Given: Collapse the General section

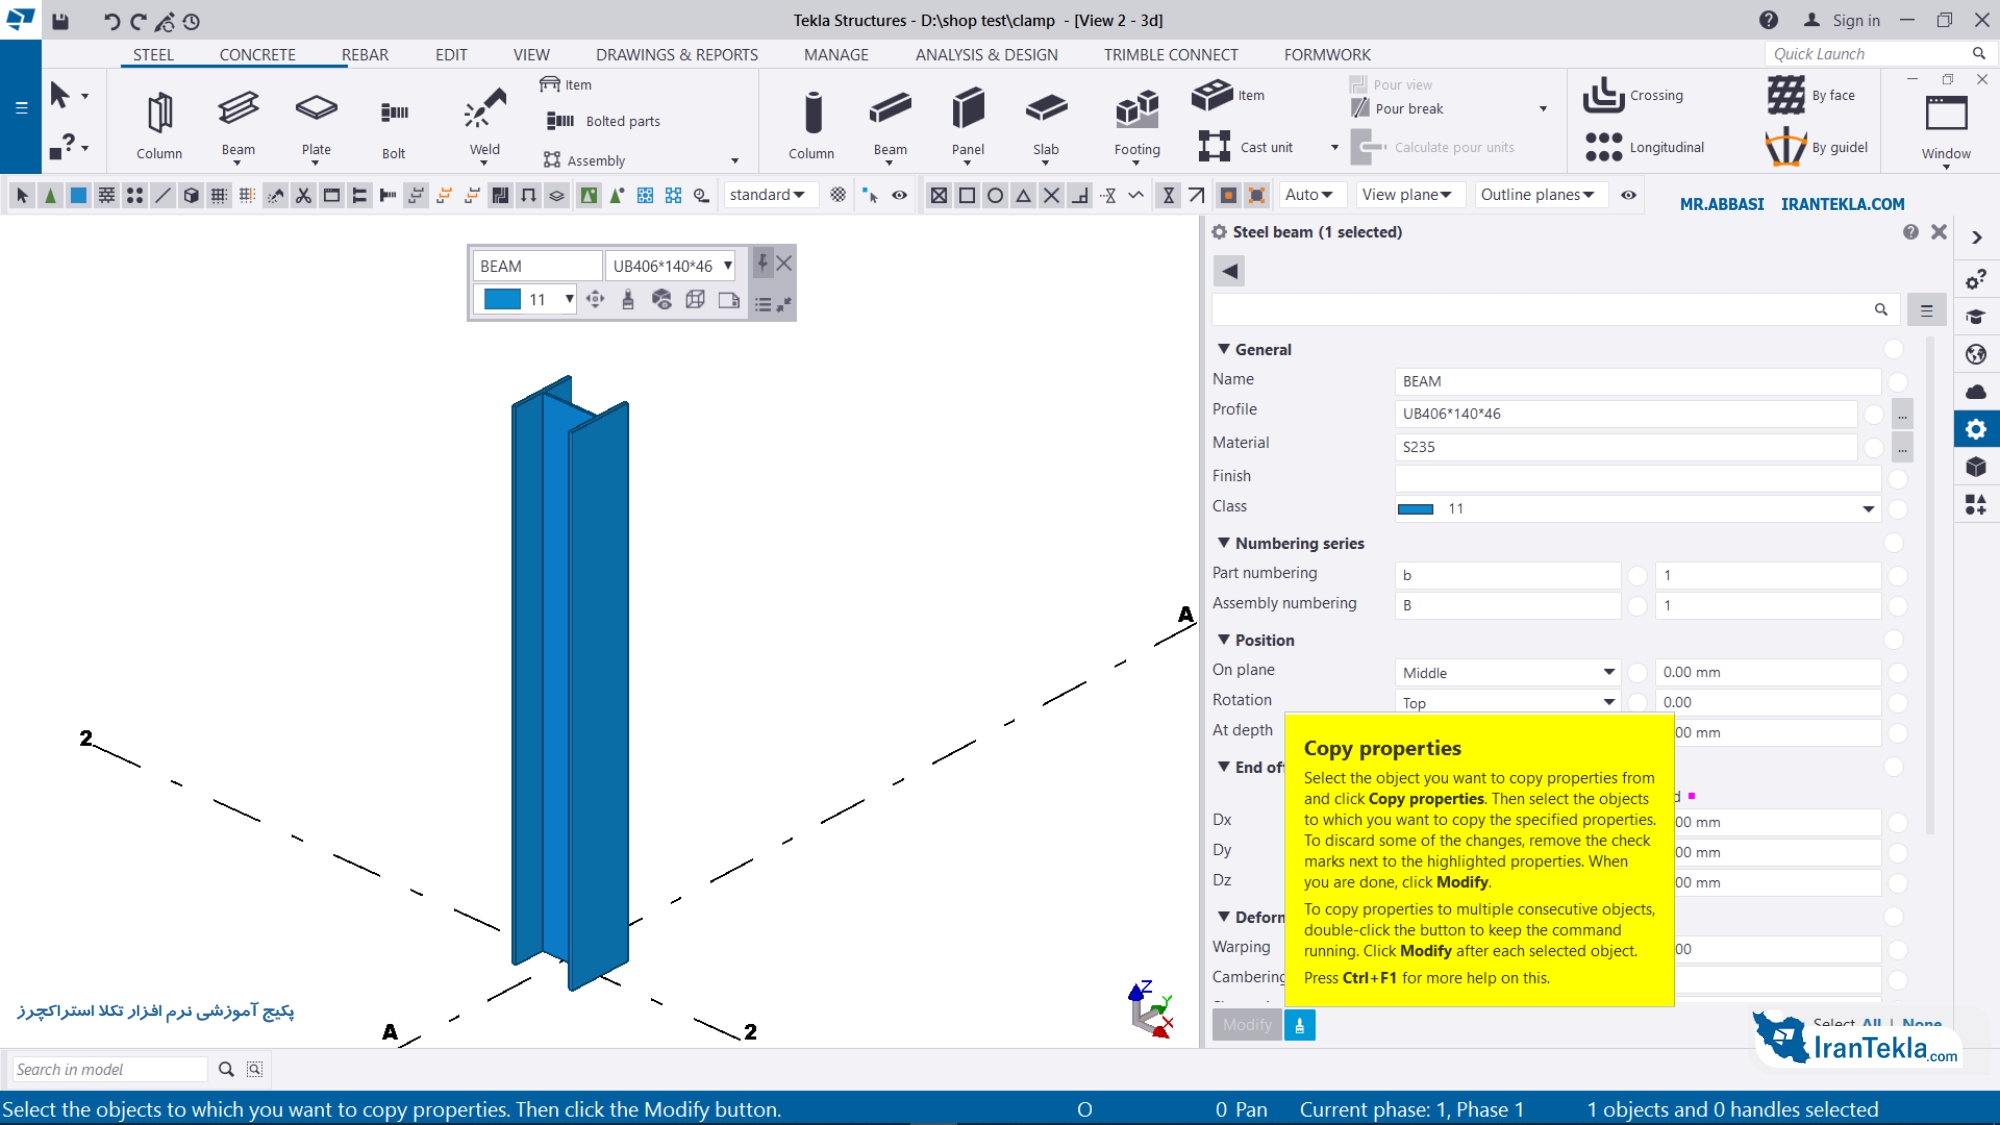Looking at the screenshot, I should coord(1224,349).
